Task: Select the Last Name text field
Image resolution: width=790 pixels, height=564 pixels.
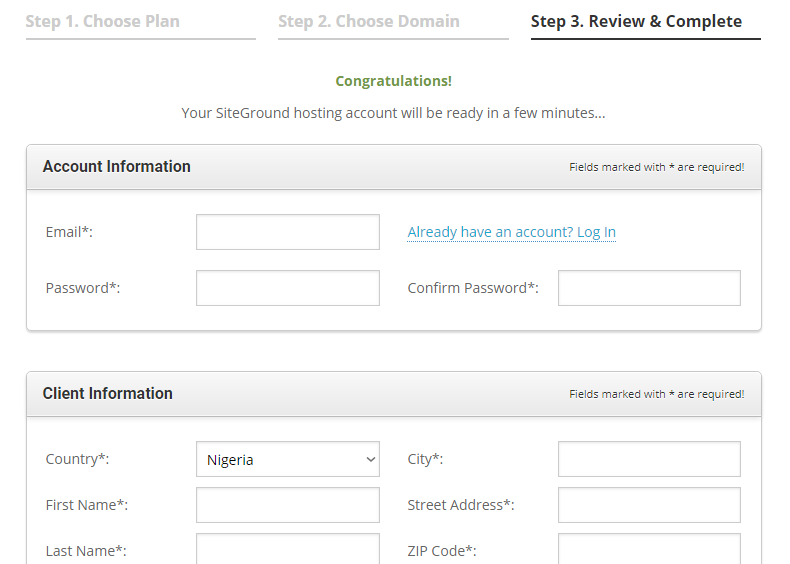Action: pyautogui.click(x=288, y=549)
